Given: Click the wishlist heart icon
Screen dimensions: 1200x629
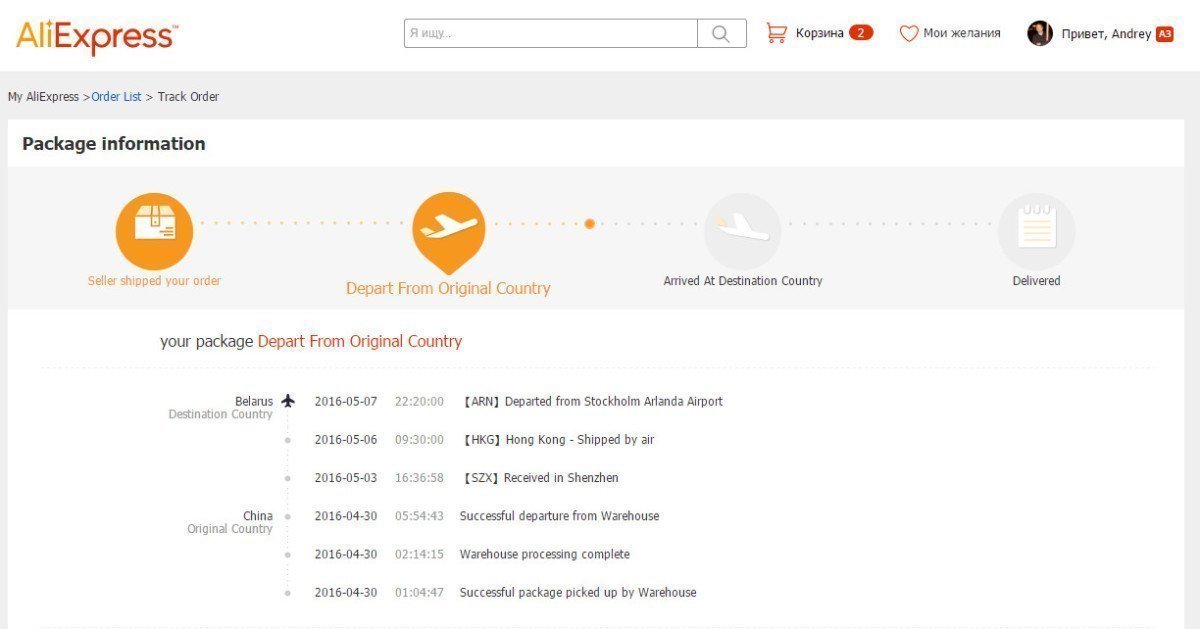Looking at the screenshot, I should pyautogui.click(x=908, y=33).
